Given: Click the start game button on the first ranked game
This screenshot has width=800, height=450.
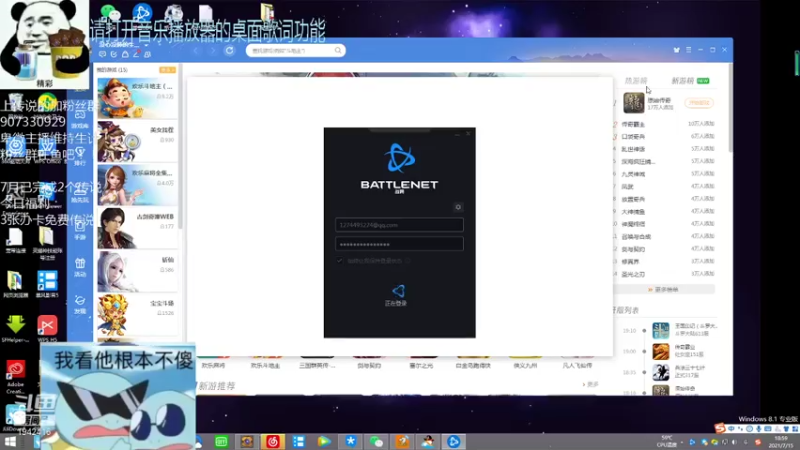Looking at the screenshot, I should point(699,103).
